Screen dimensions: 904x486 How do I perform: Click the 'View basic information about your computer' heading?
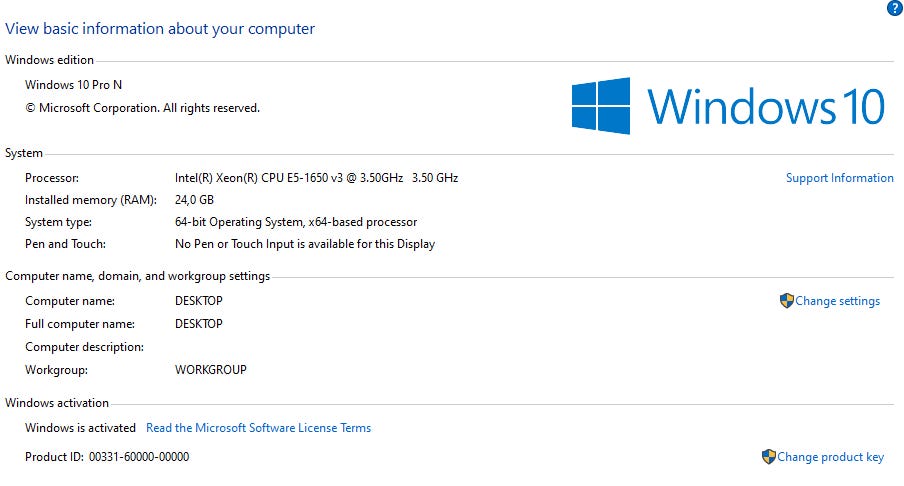160,29
